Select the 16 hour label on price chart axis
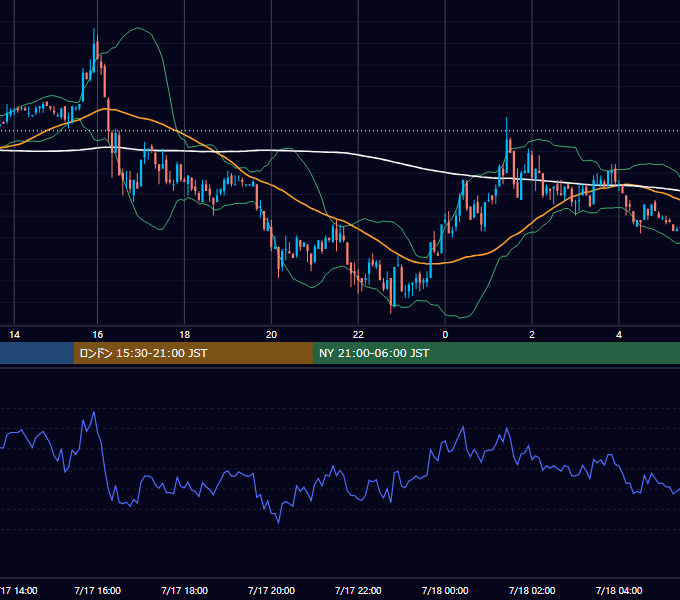 click(x=98, y=335)
